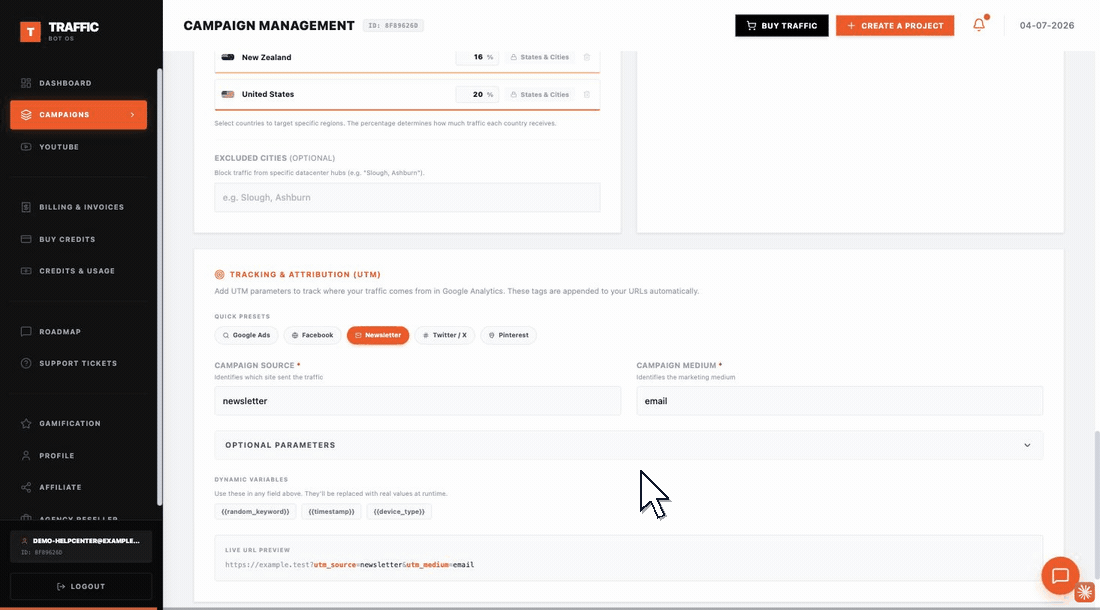
Task: Open Credits & Usage page
Action: [x=77, y=271]
